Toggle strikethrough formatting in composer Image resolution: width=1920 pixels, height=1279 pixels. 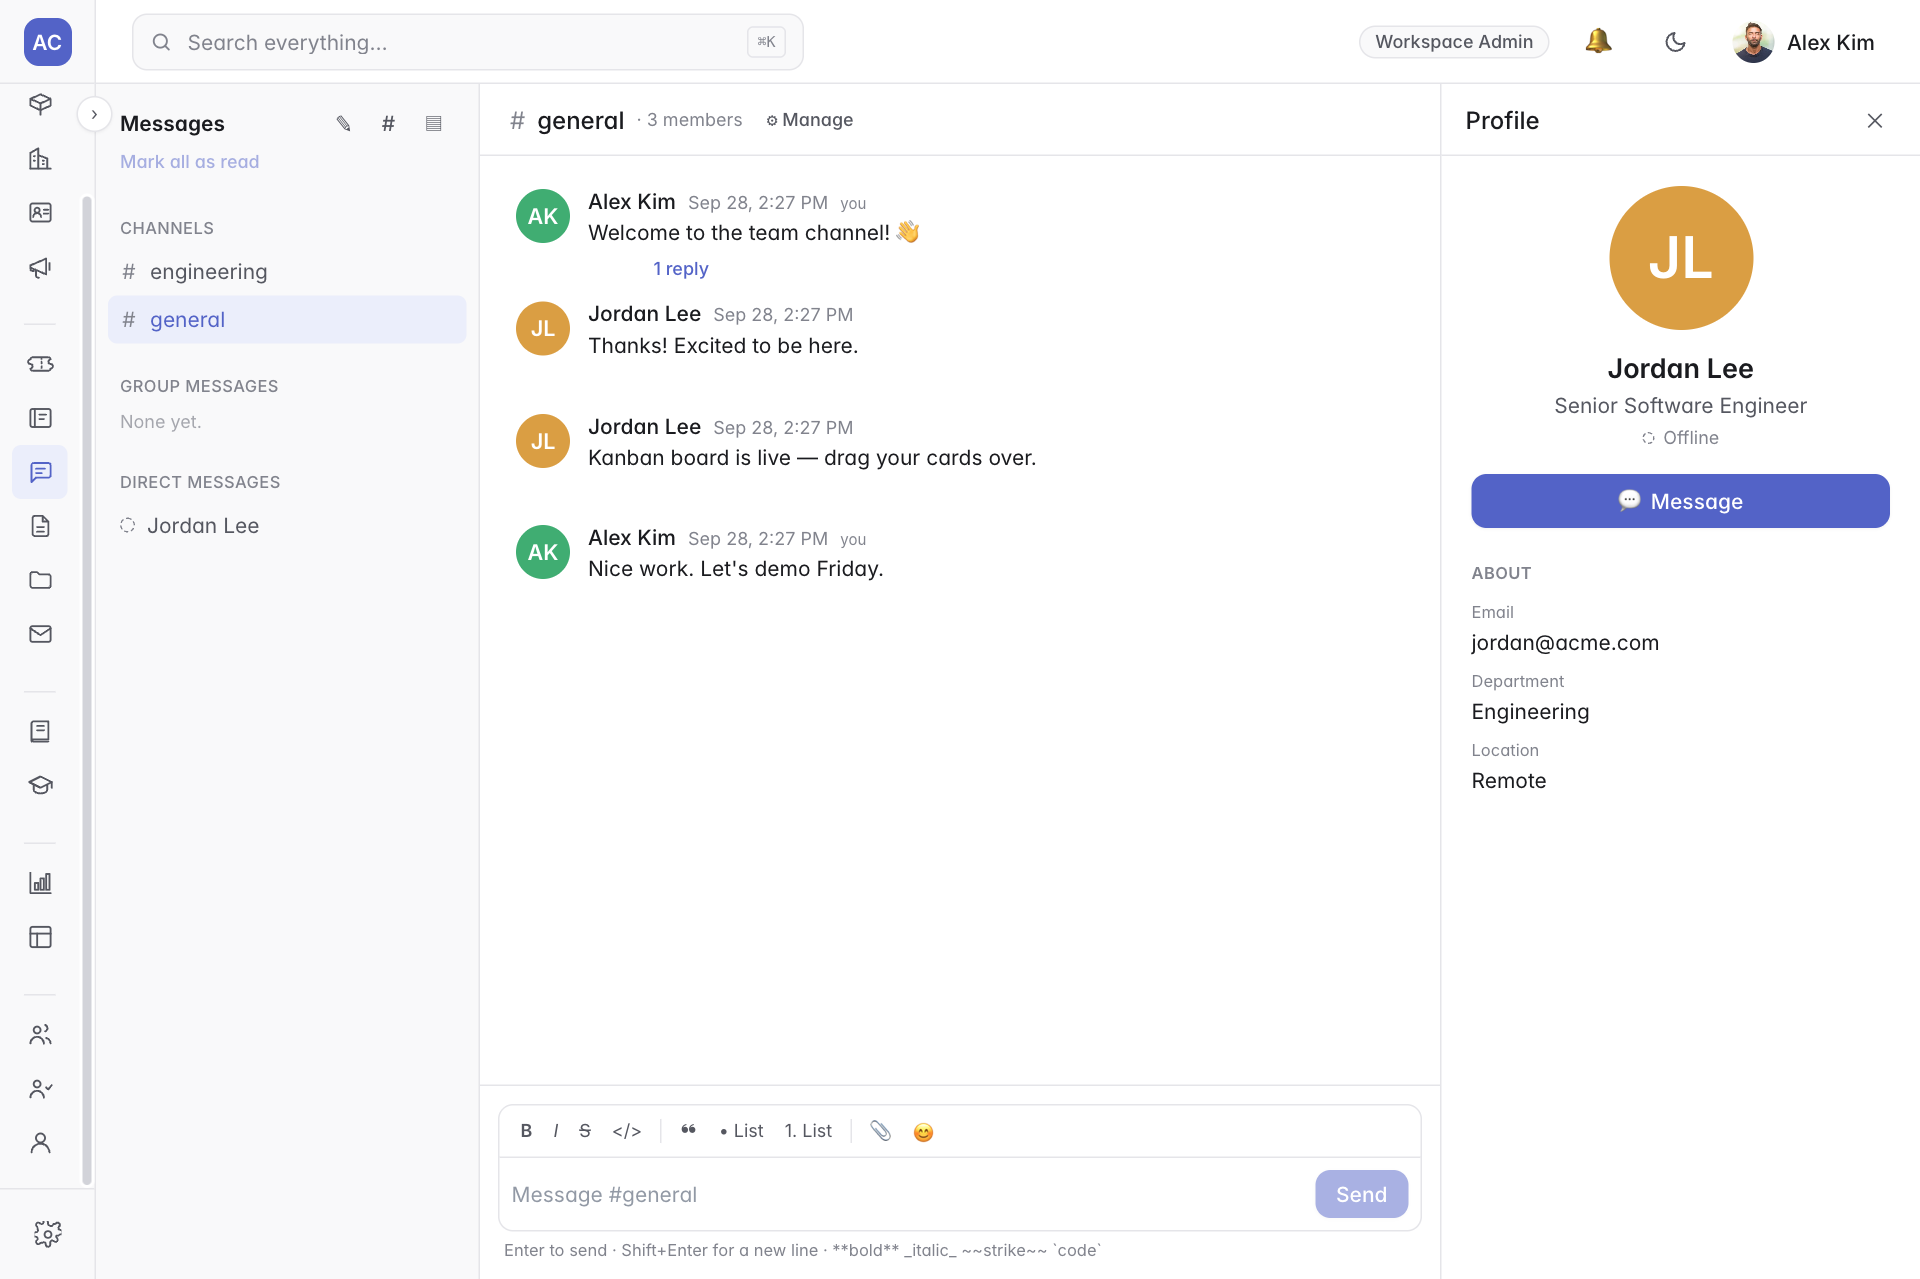tap(585, 1131)
